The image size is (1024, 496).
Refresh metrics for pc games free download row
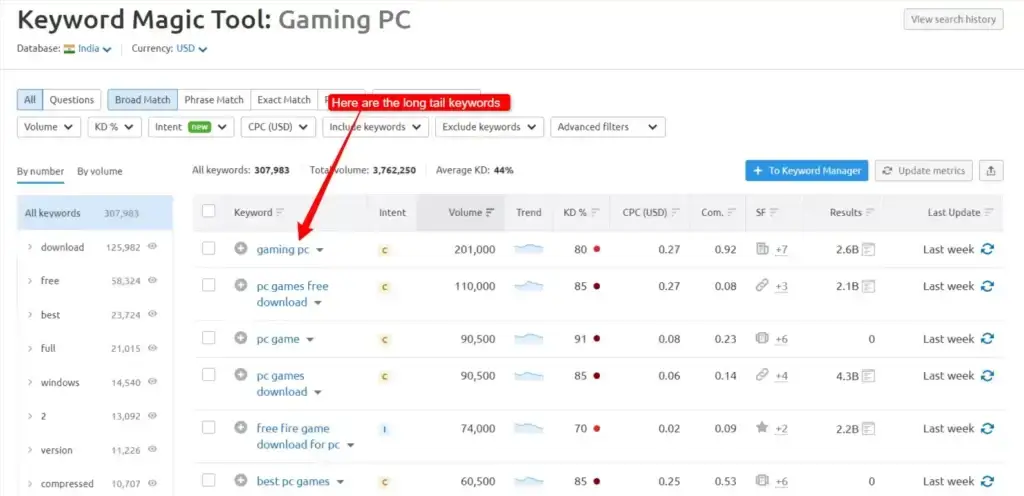pyautogui.click(x=987, y=286)
